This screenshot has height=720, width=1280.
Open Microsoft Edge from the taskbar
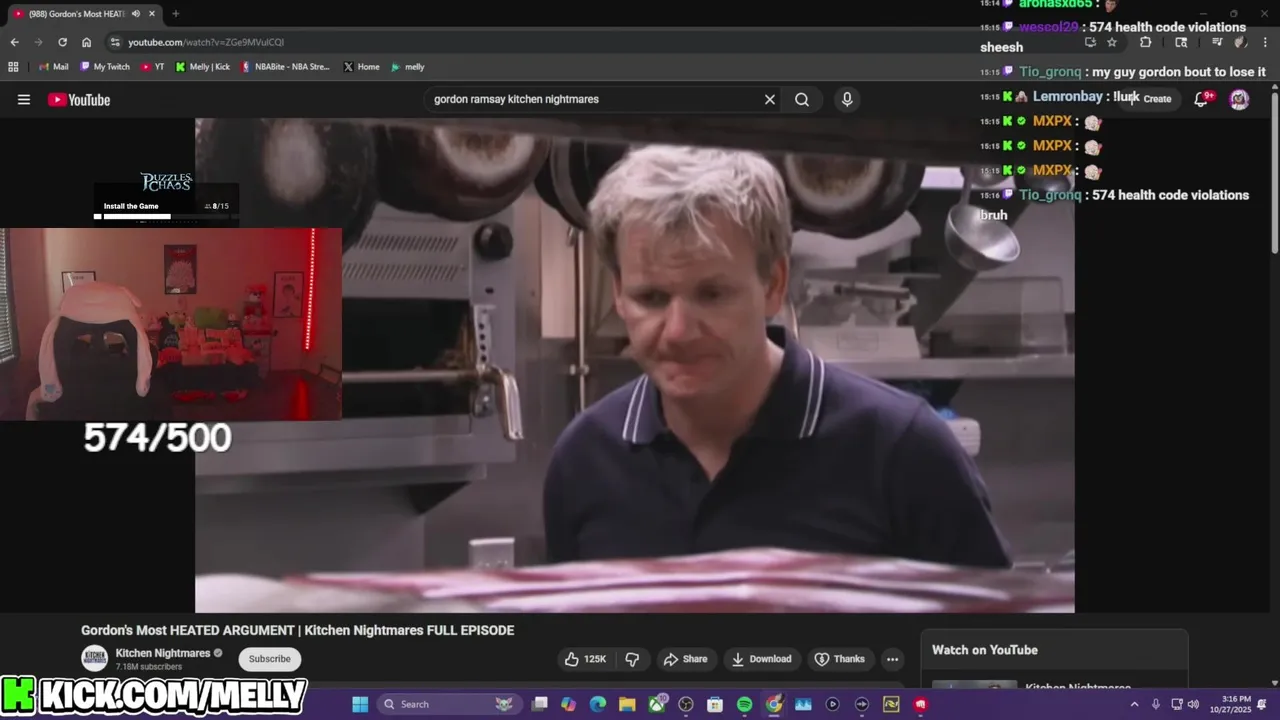coord(597,704)
